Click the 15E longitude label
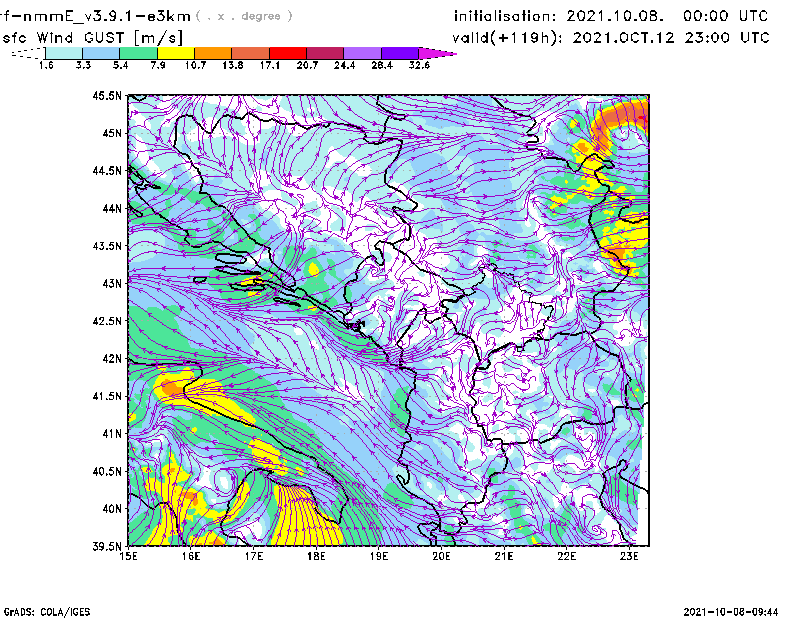Image resolution: width=800 pixels, height=618 pixels. coord(128,556)
